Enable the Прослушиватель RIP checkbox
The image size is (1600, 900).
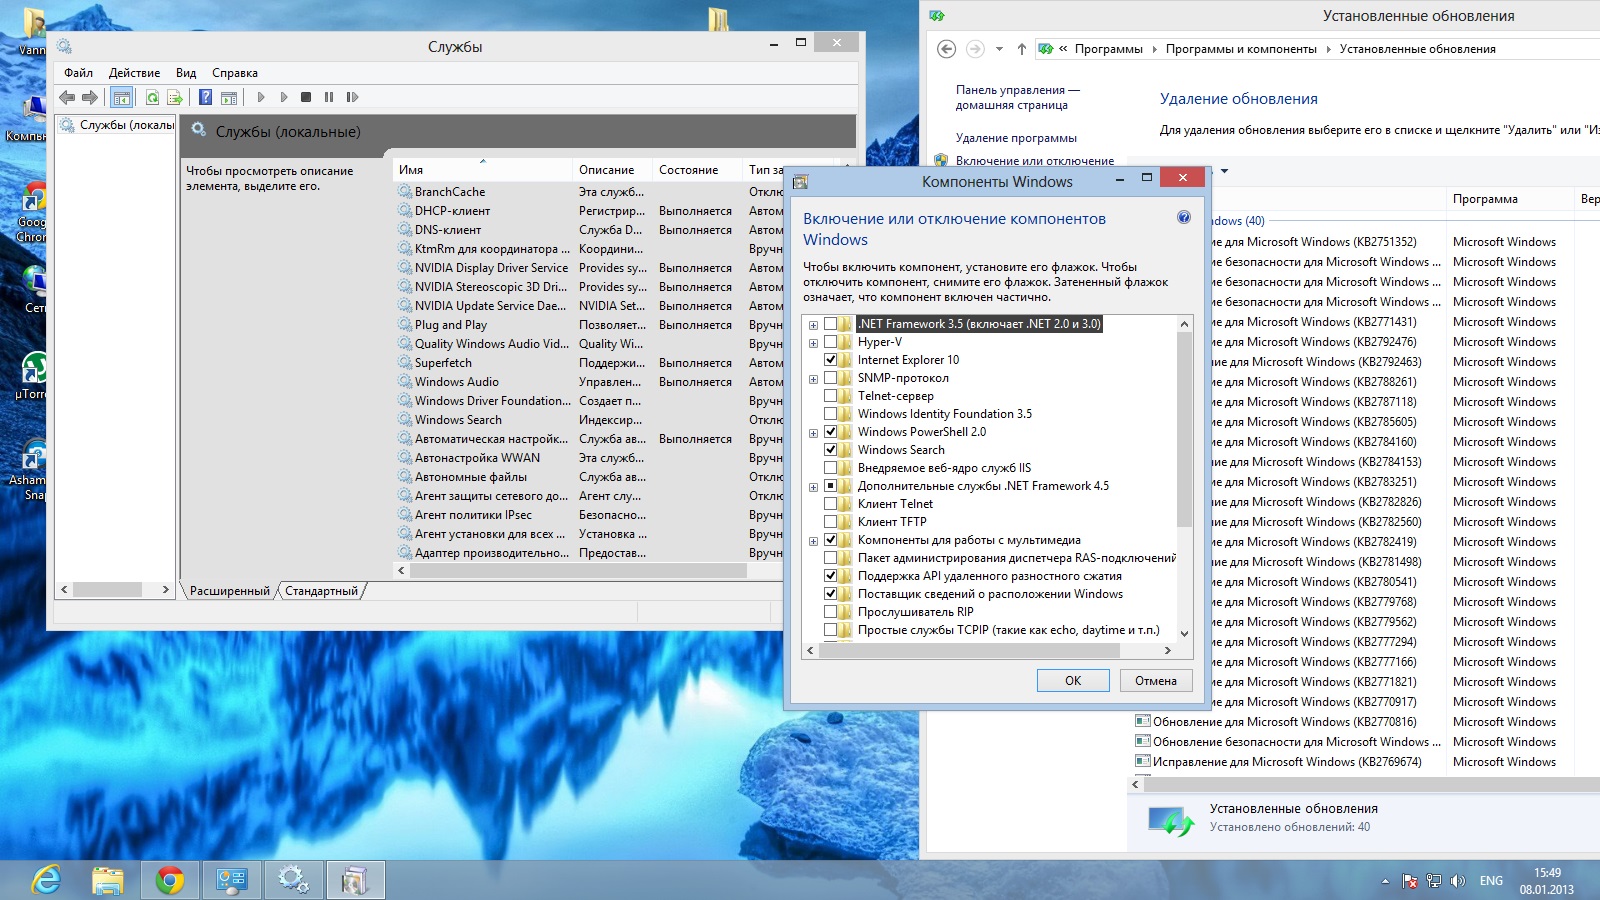click(830, 612)
